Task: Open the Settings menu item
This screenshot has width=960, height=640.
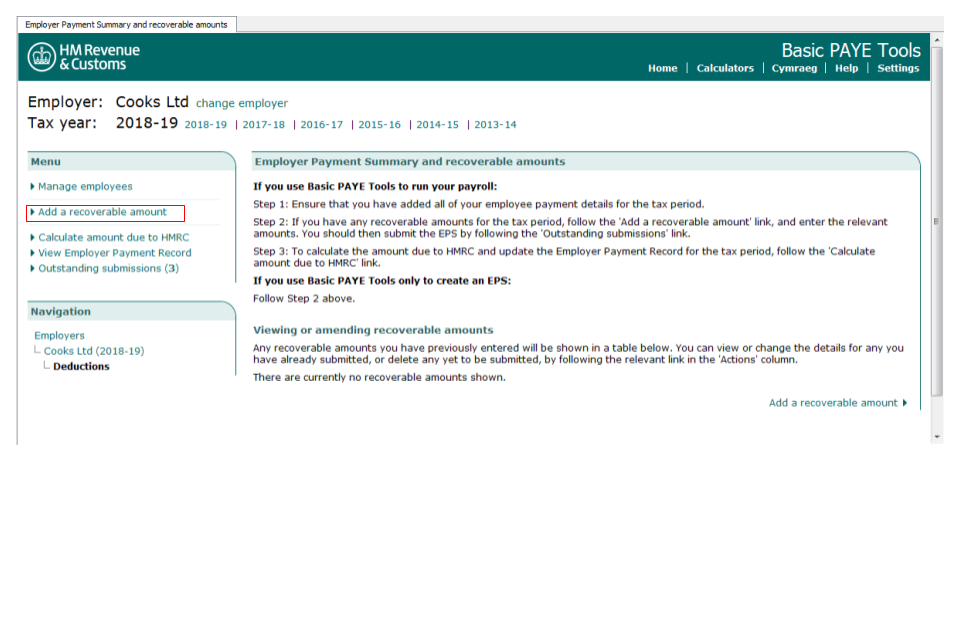Action: point(898,68)
